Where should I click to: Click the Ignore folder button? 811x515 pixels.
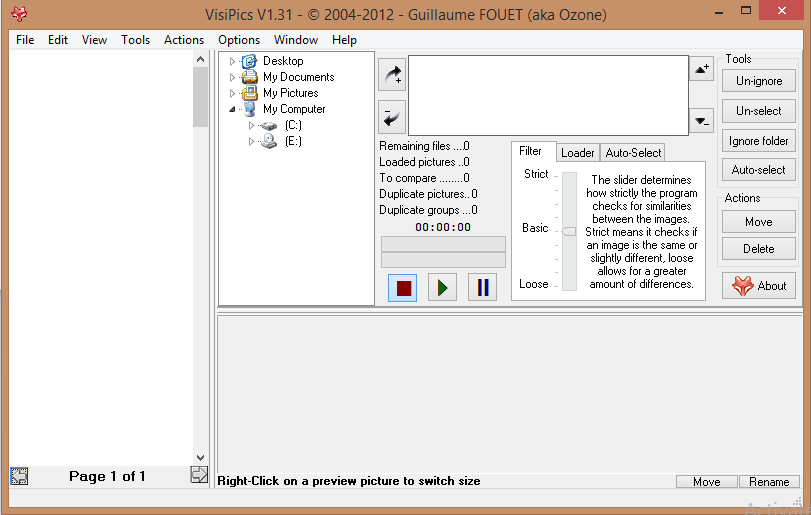coord(759,141)
